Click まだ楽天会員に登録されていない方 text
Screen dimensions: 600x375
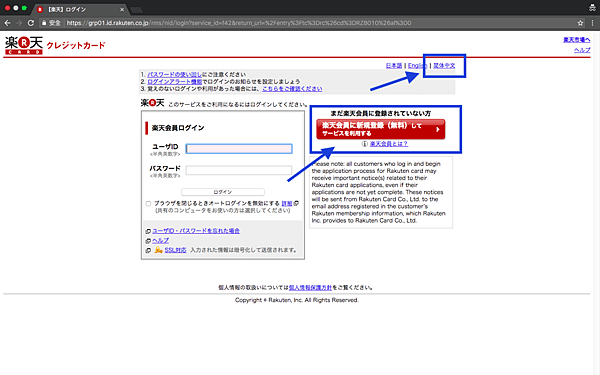click(381, 113)
